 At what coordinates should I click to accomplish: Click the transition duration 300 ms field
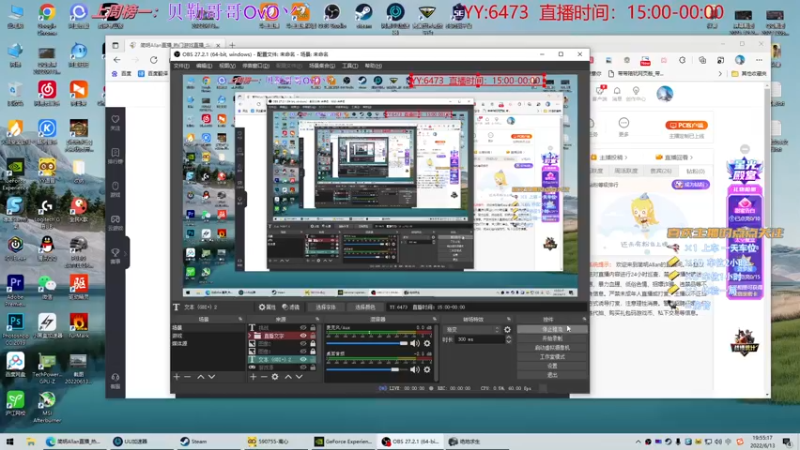(x=479, y=339)
